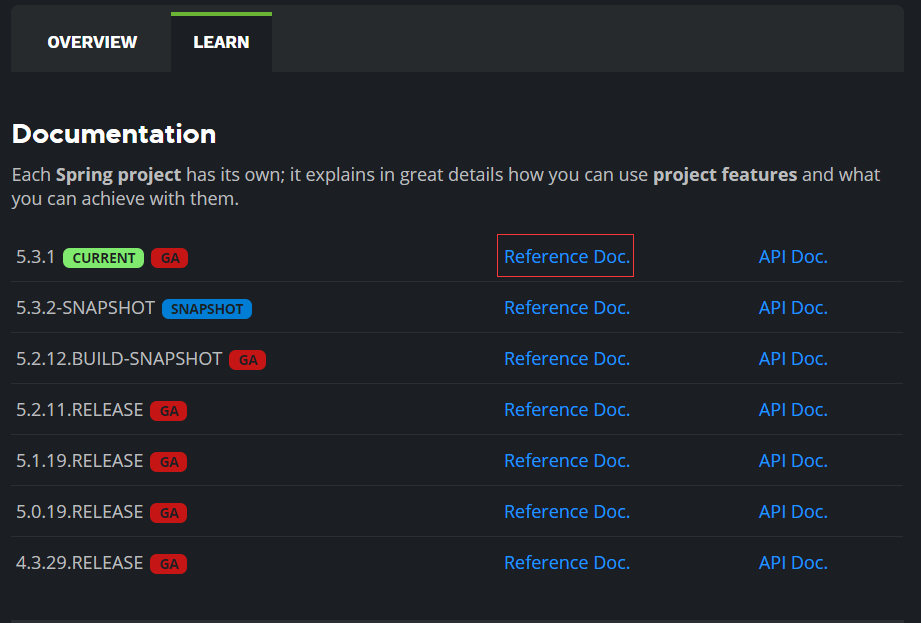Open API Doc. for 5.3.1
This screenshot has width=921, height=623.
tap(793, 256)
